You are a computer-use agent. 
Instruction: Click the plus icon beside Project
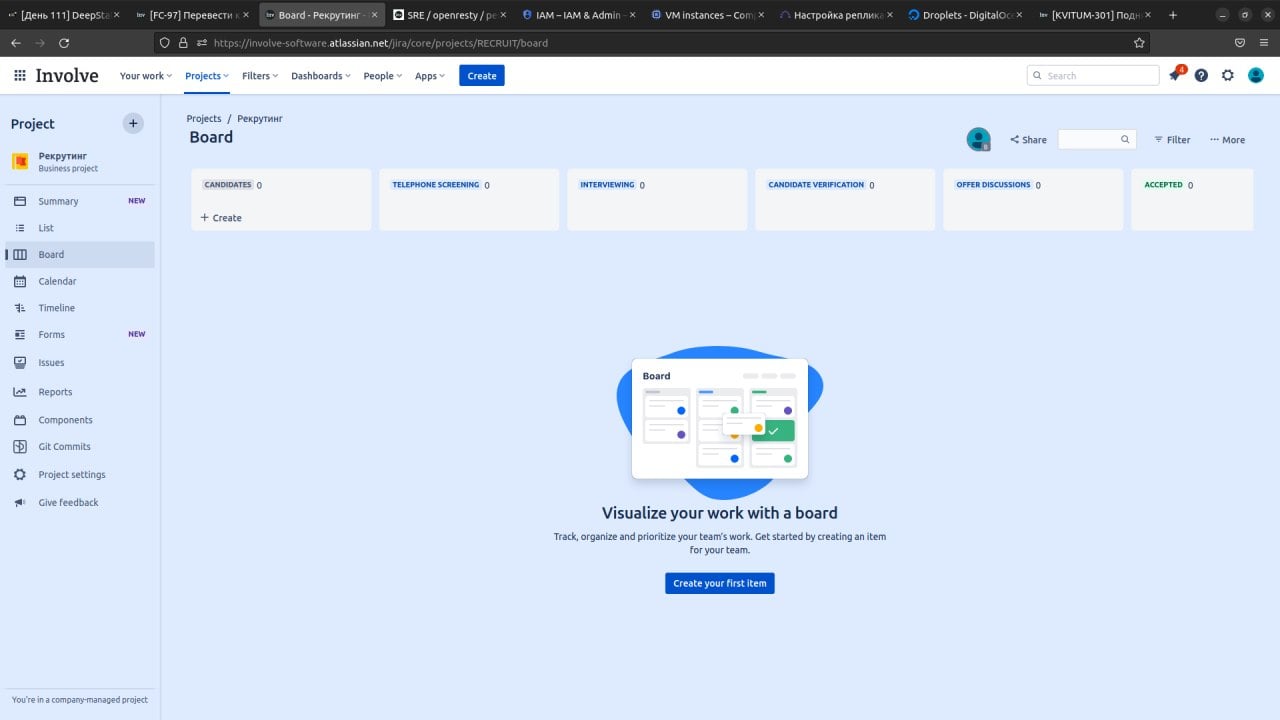click(x=133, y=123)
